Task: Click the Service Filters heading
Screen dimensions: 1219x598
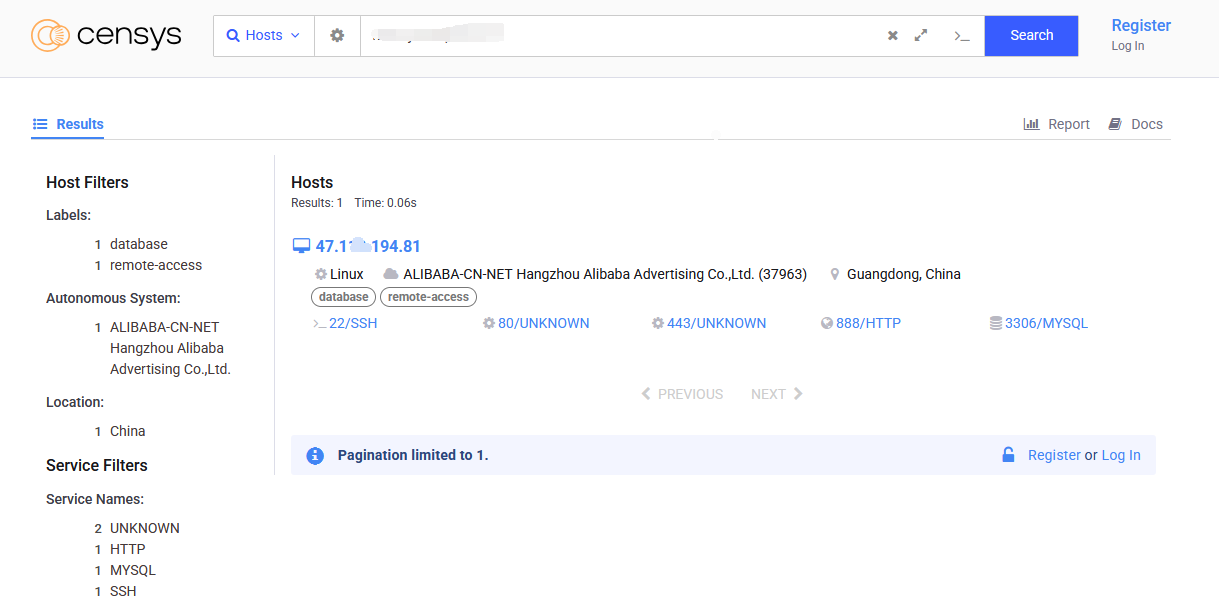Action: (x=97, y=465)
